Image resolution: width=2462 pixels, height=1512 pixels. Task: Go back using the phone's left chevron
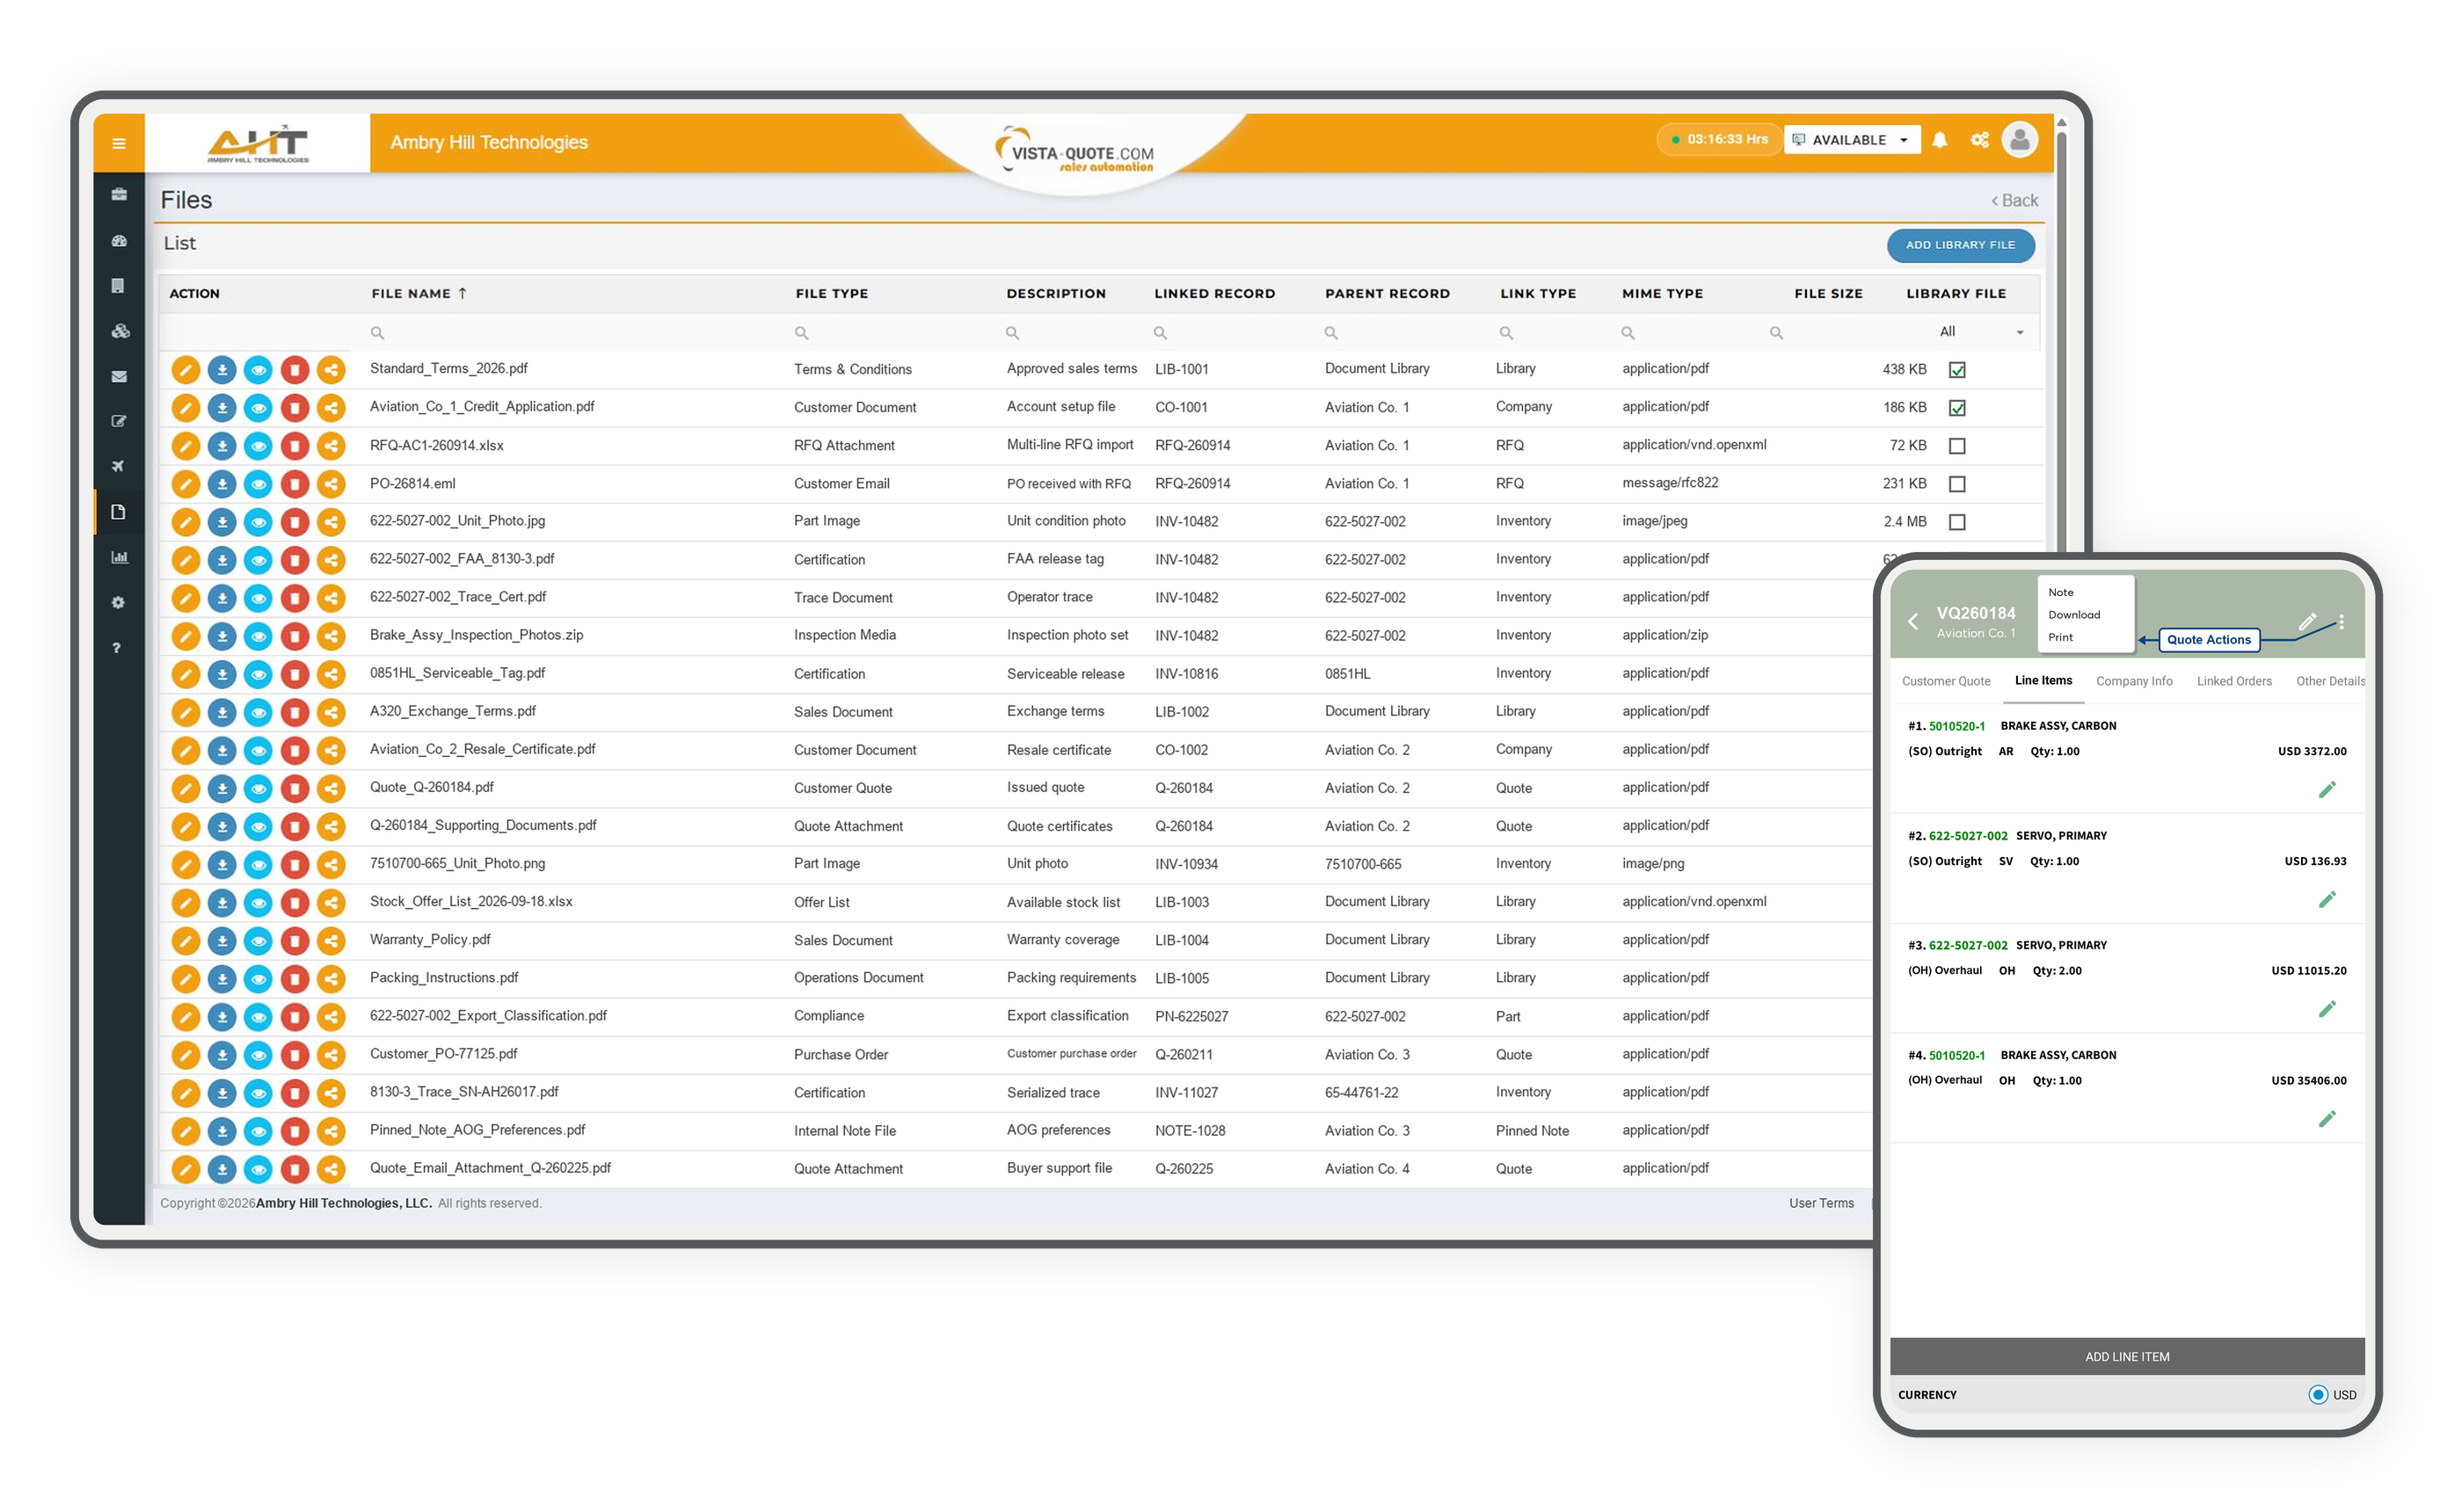(x=1912, y=621)
